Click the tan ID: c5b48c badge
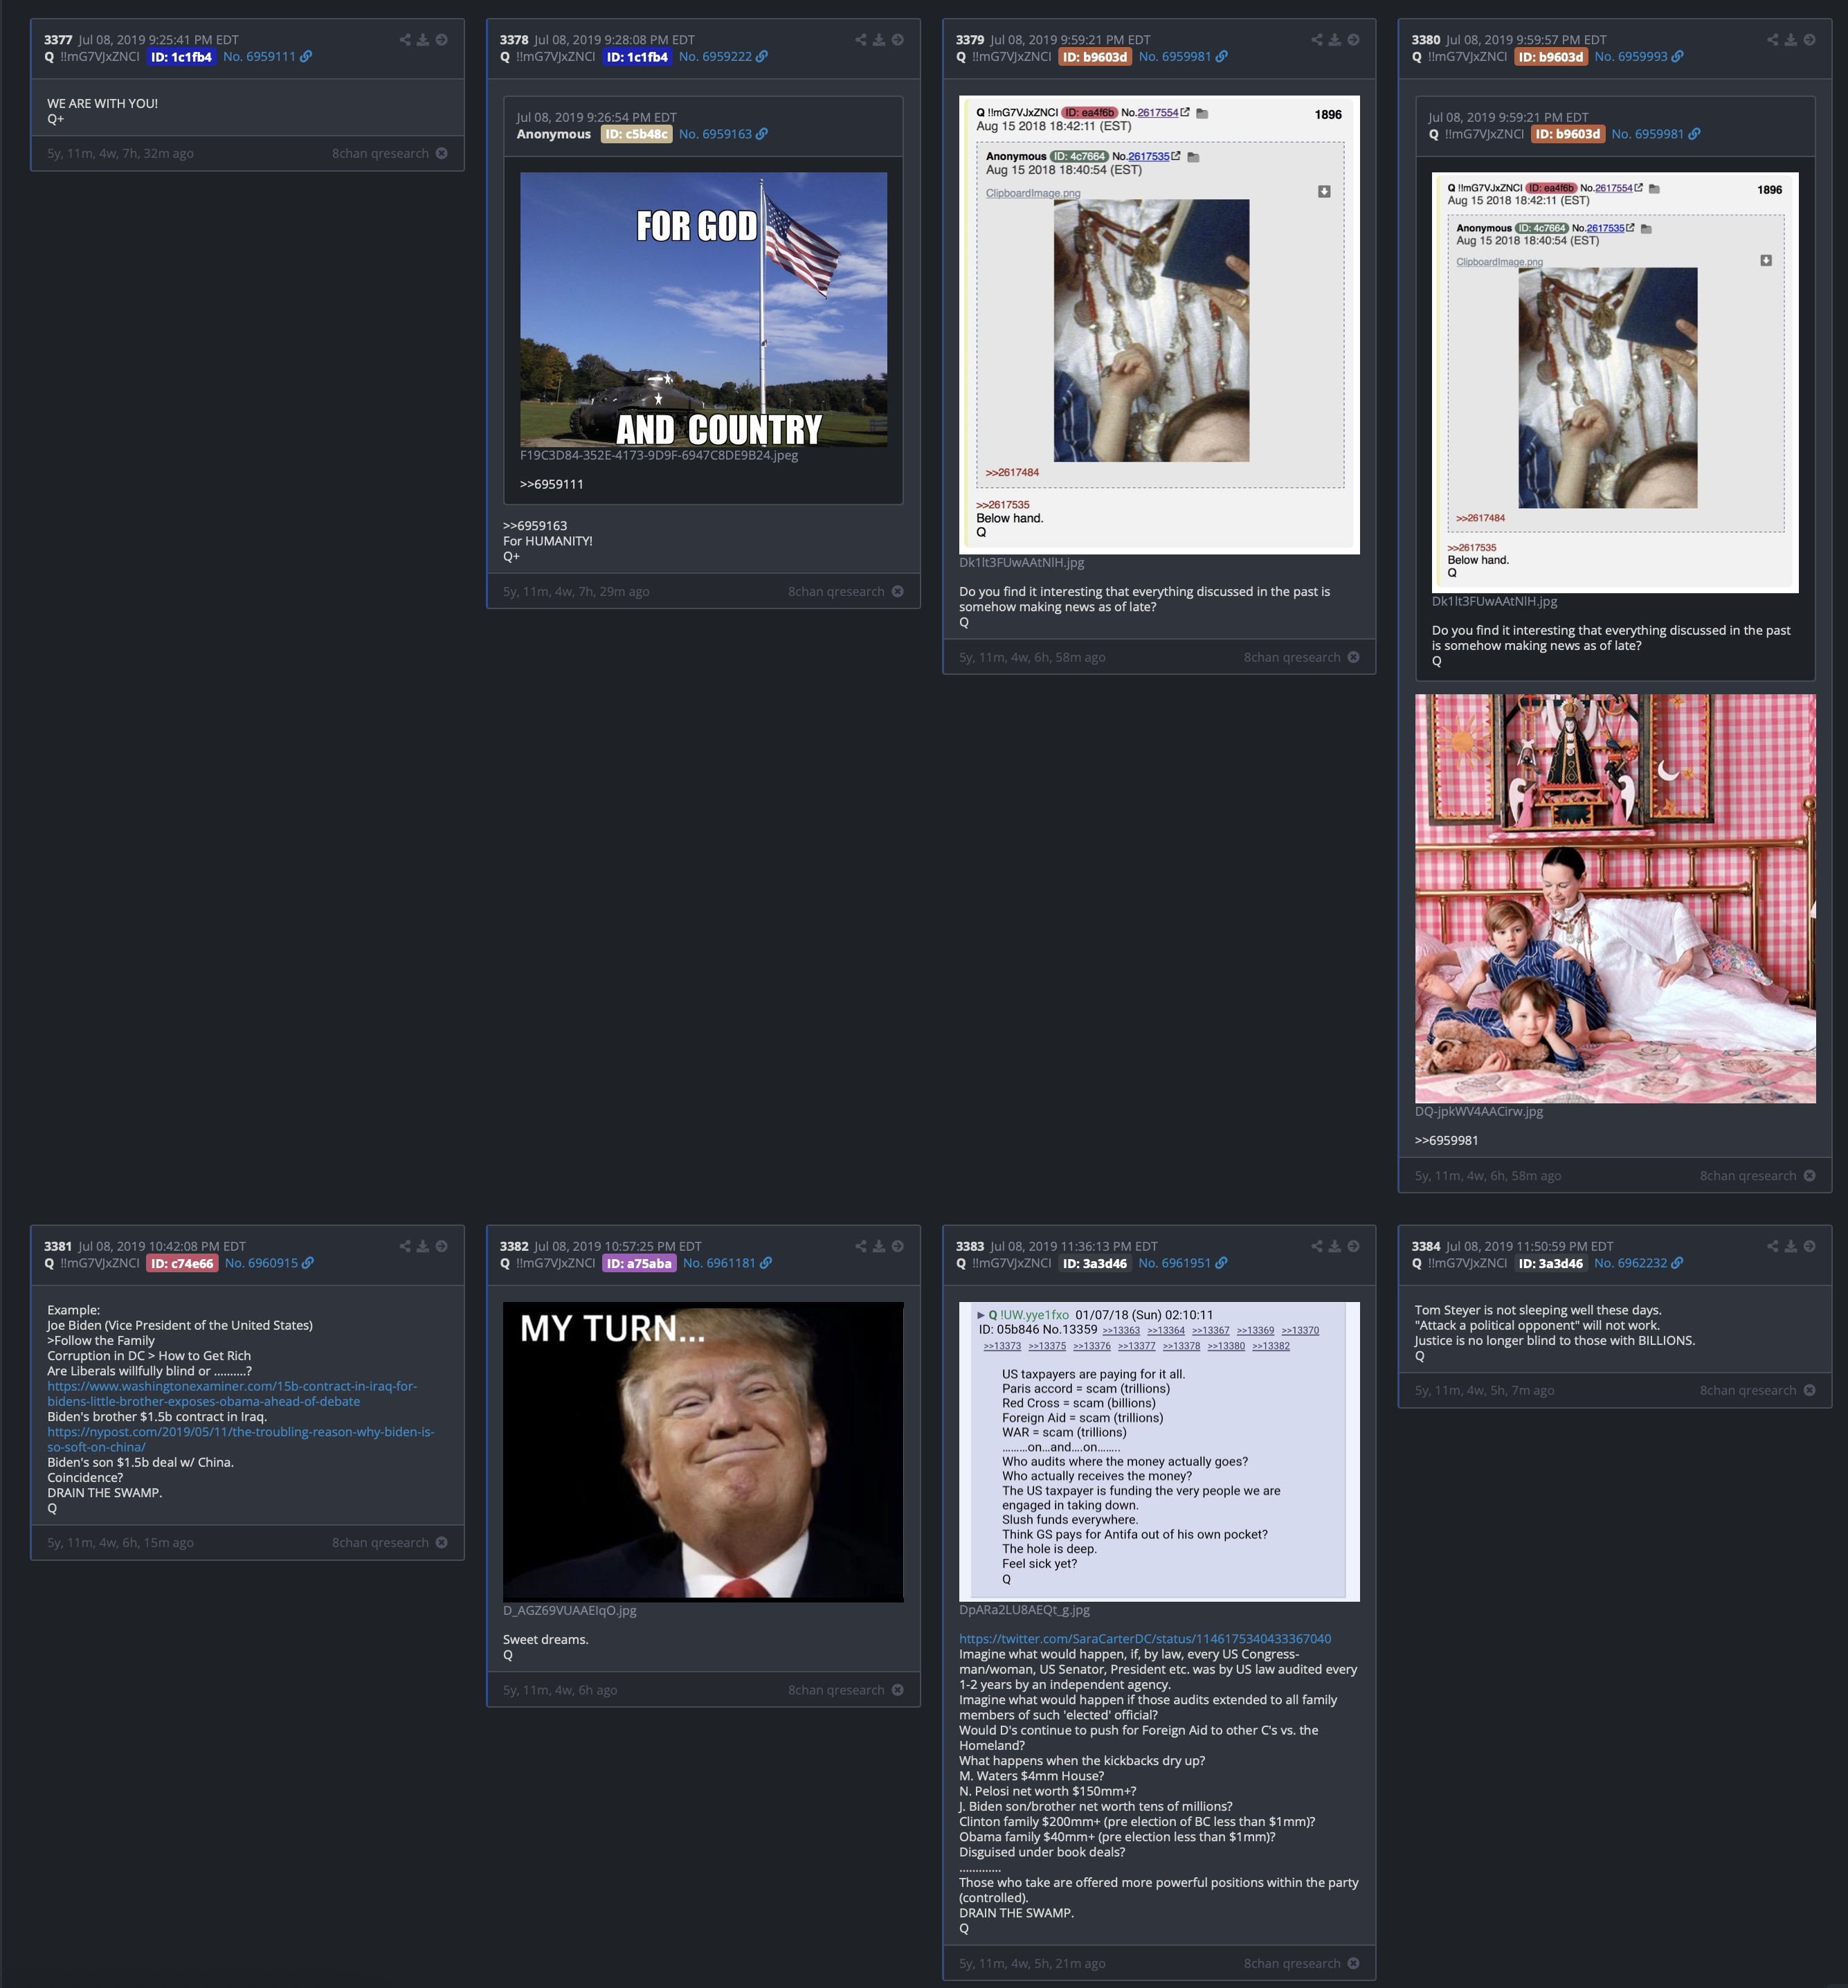The height and width of the screenshot is (1988, 1848). (x=636, y=134)
